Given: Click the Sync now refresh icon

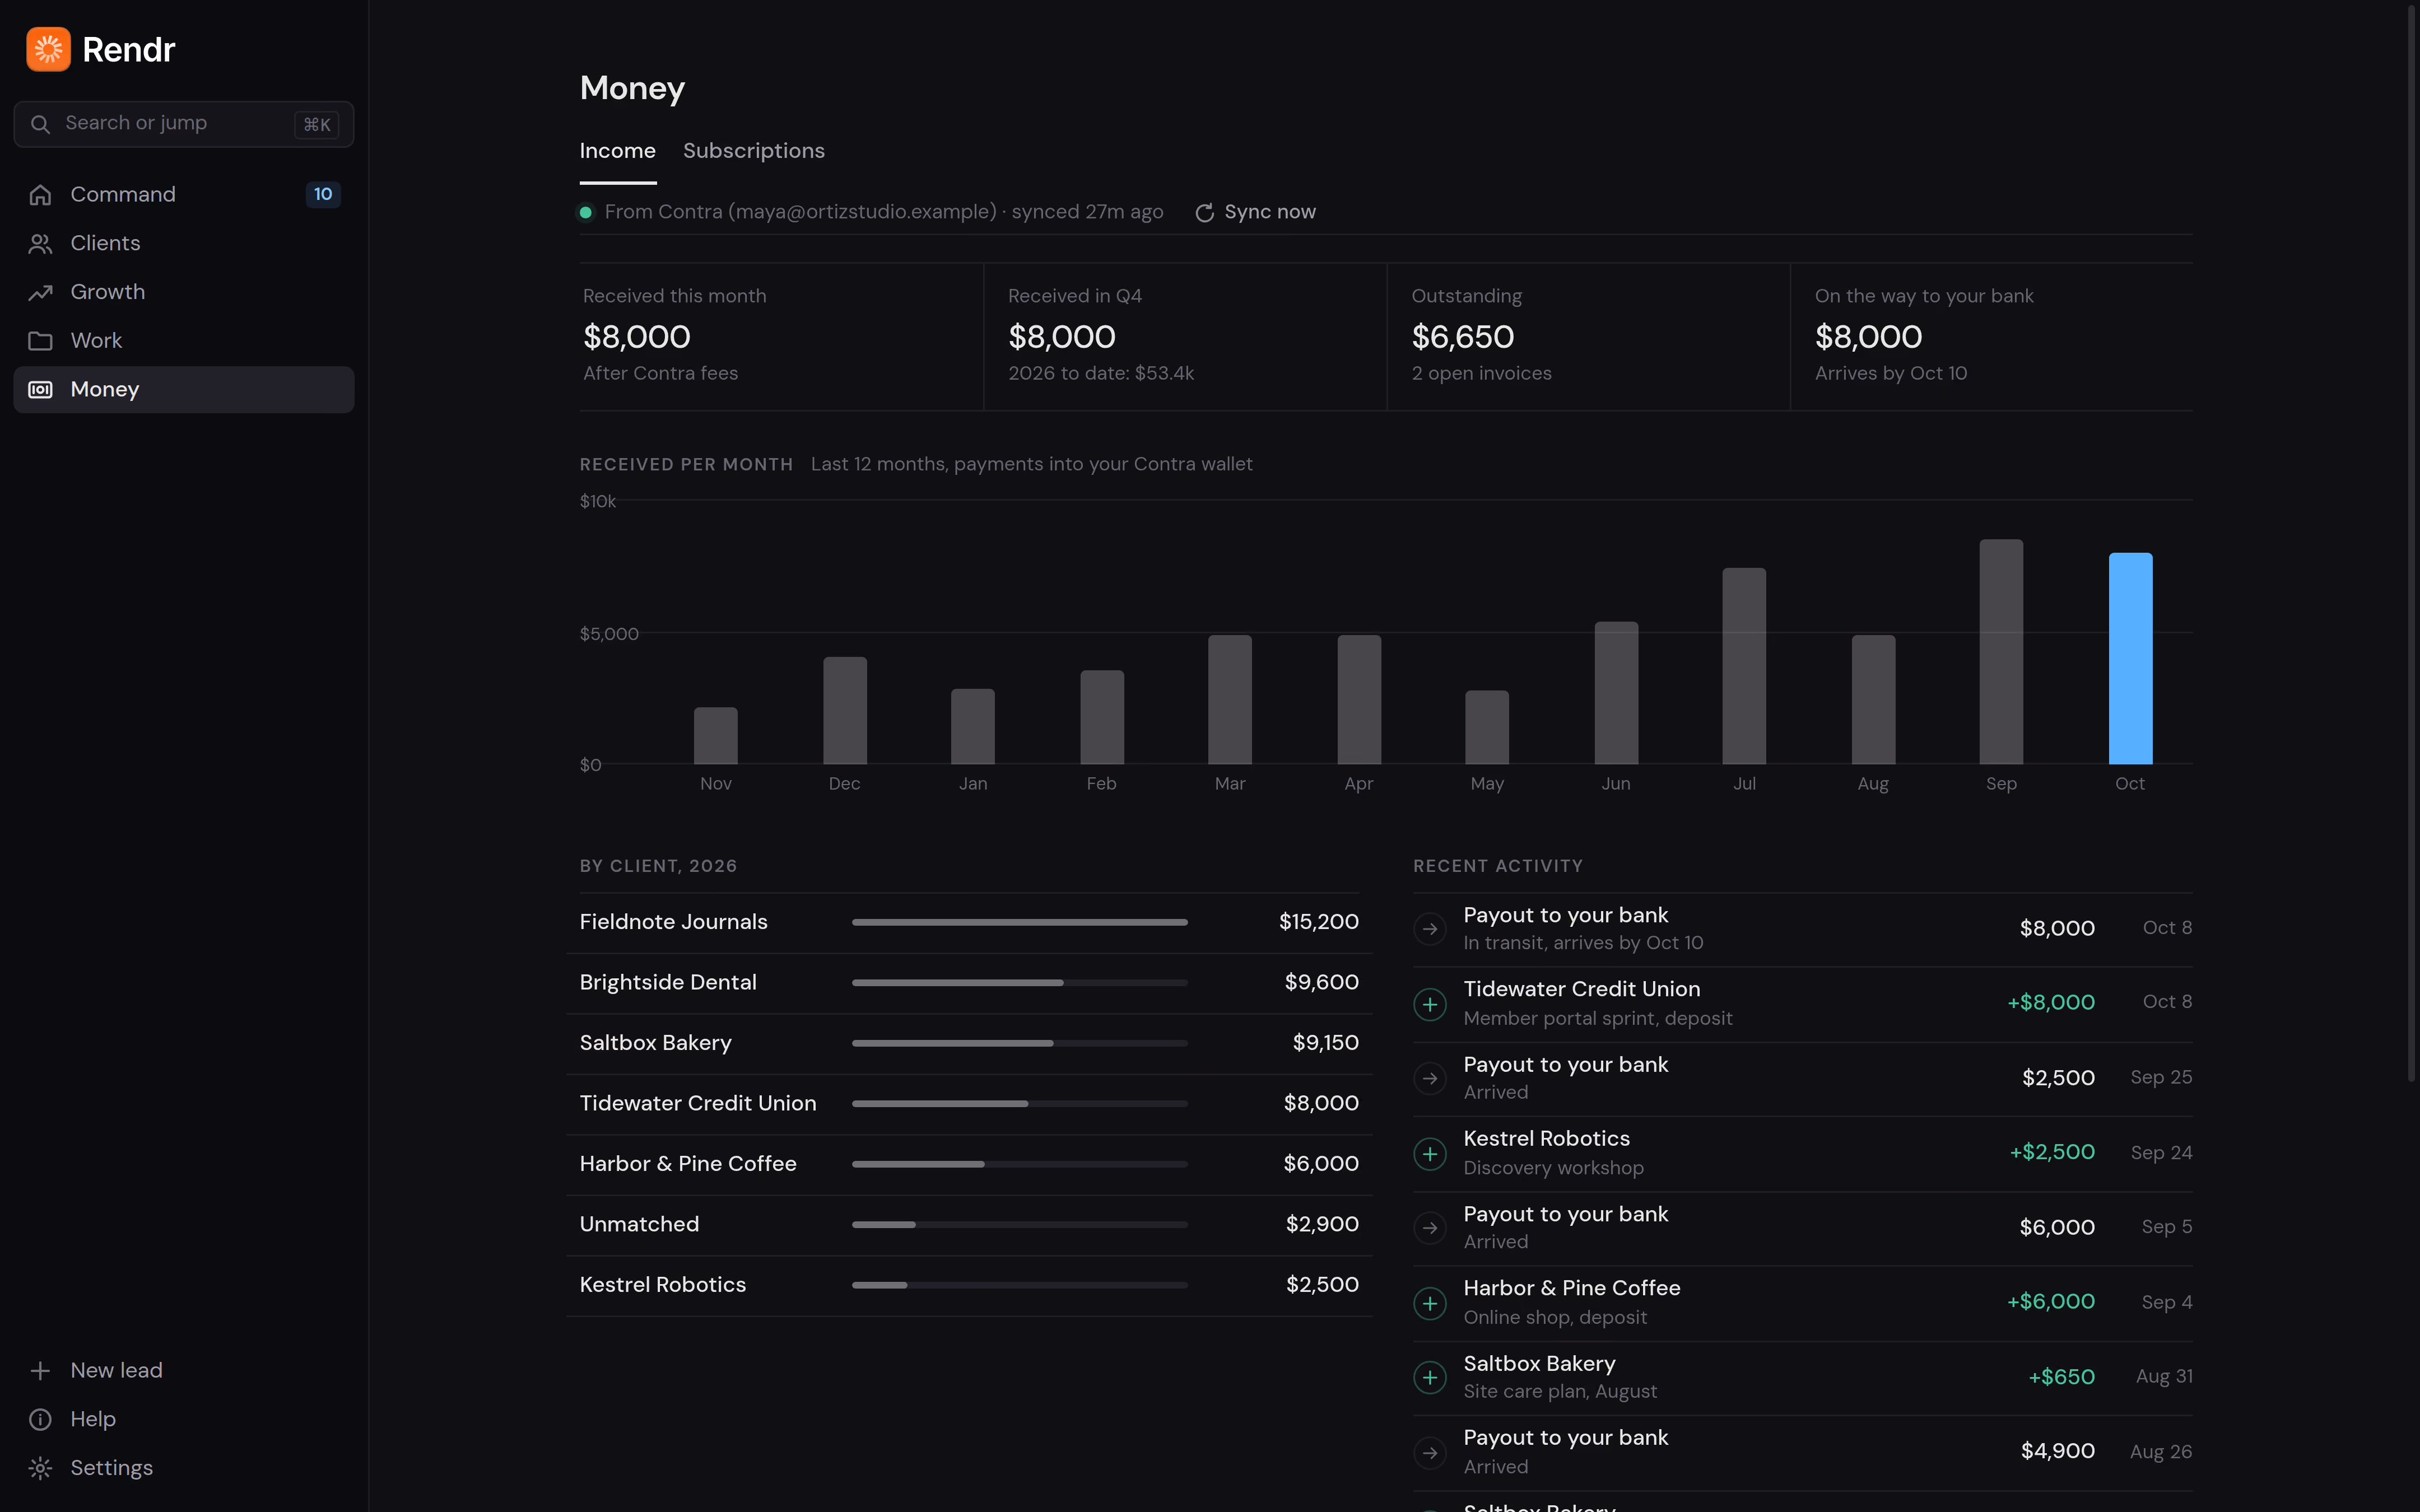Looking at the screenshot, I should (x=1205, y=212).
